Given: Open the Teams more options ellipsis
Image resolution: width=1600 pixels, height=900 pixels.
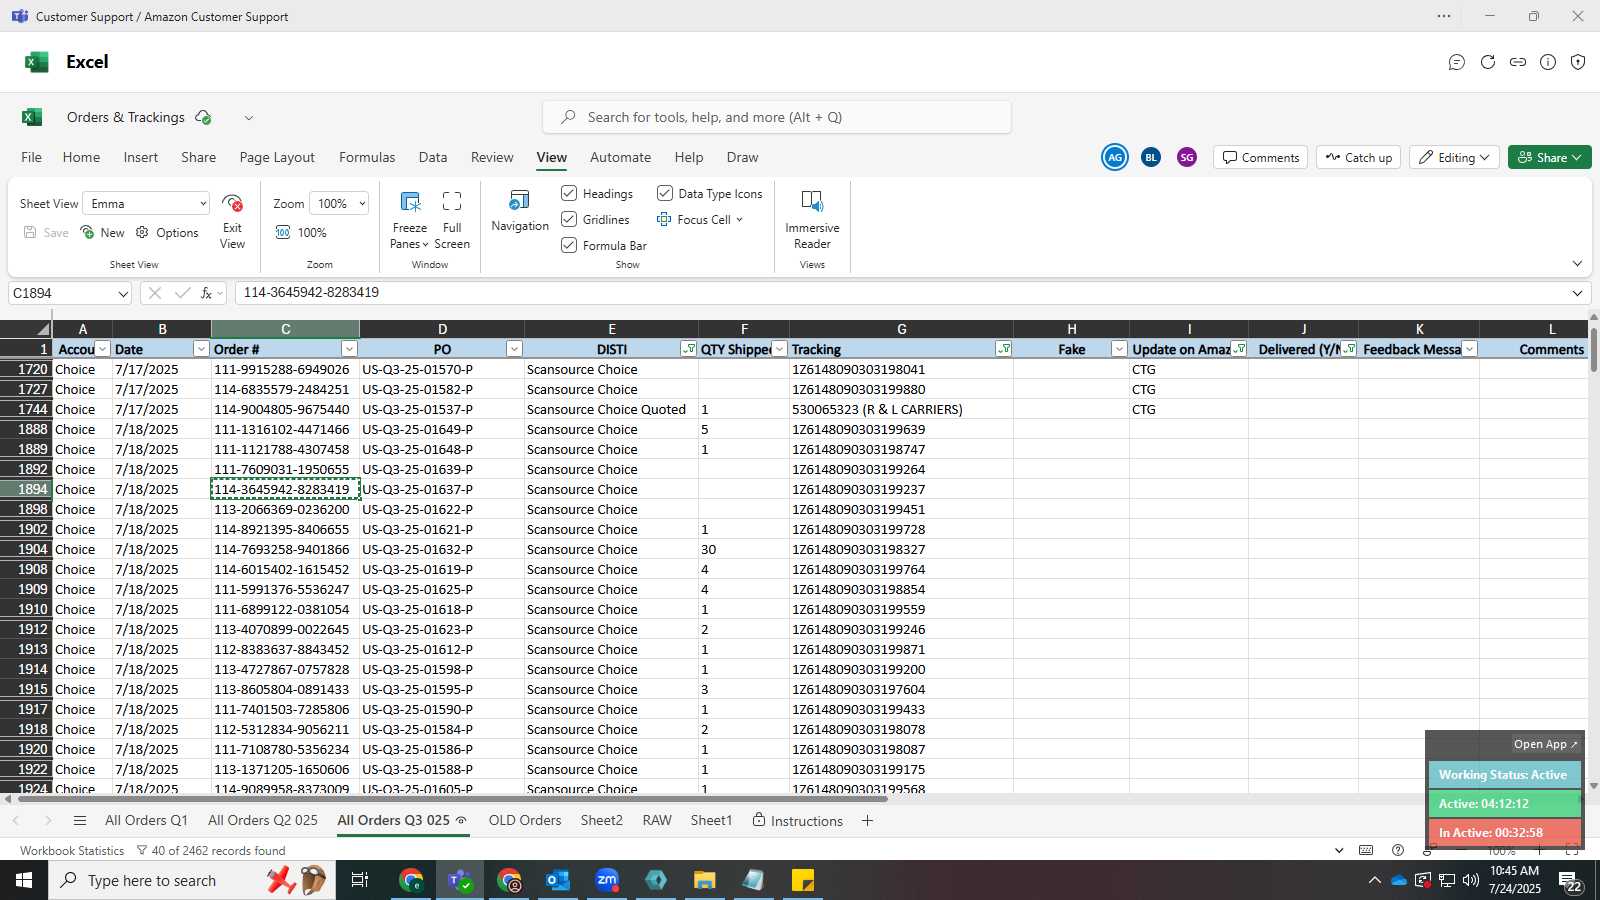Looking at the screenshot, I should point(1444,16).
